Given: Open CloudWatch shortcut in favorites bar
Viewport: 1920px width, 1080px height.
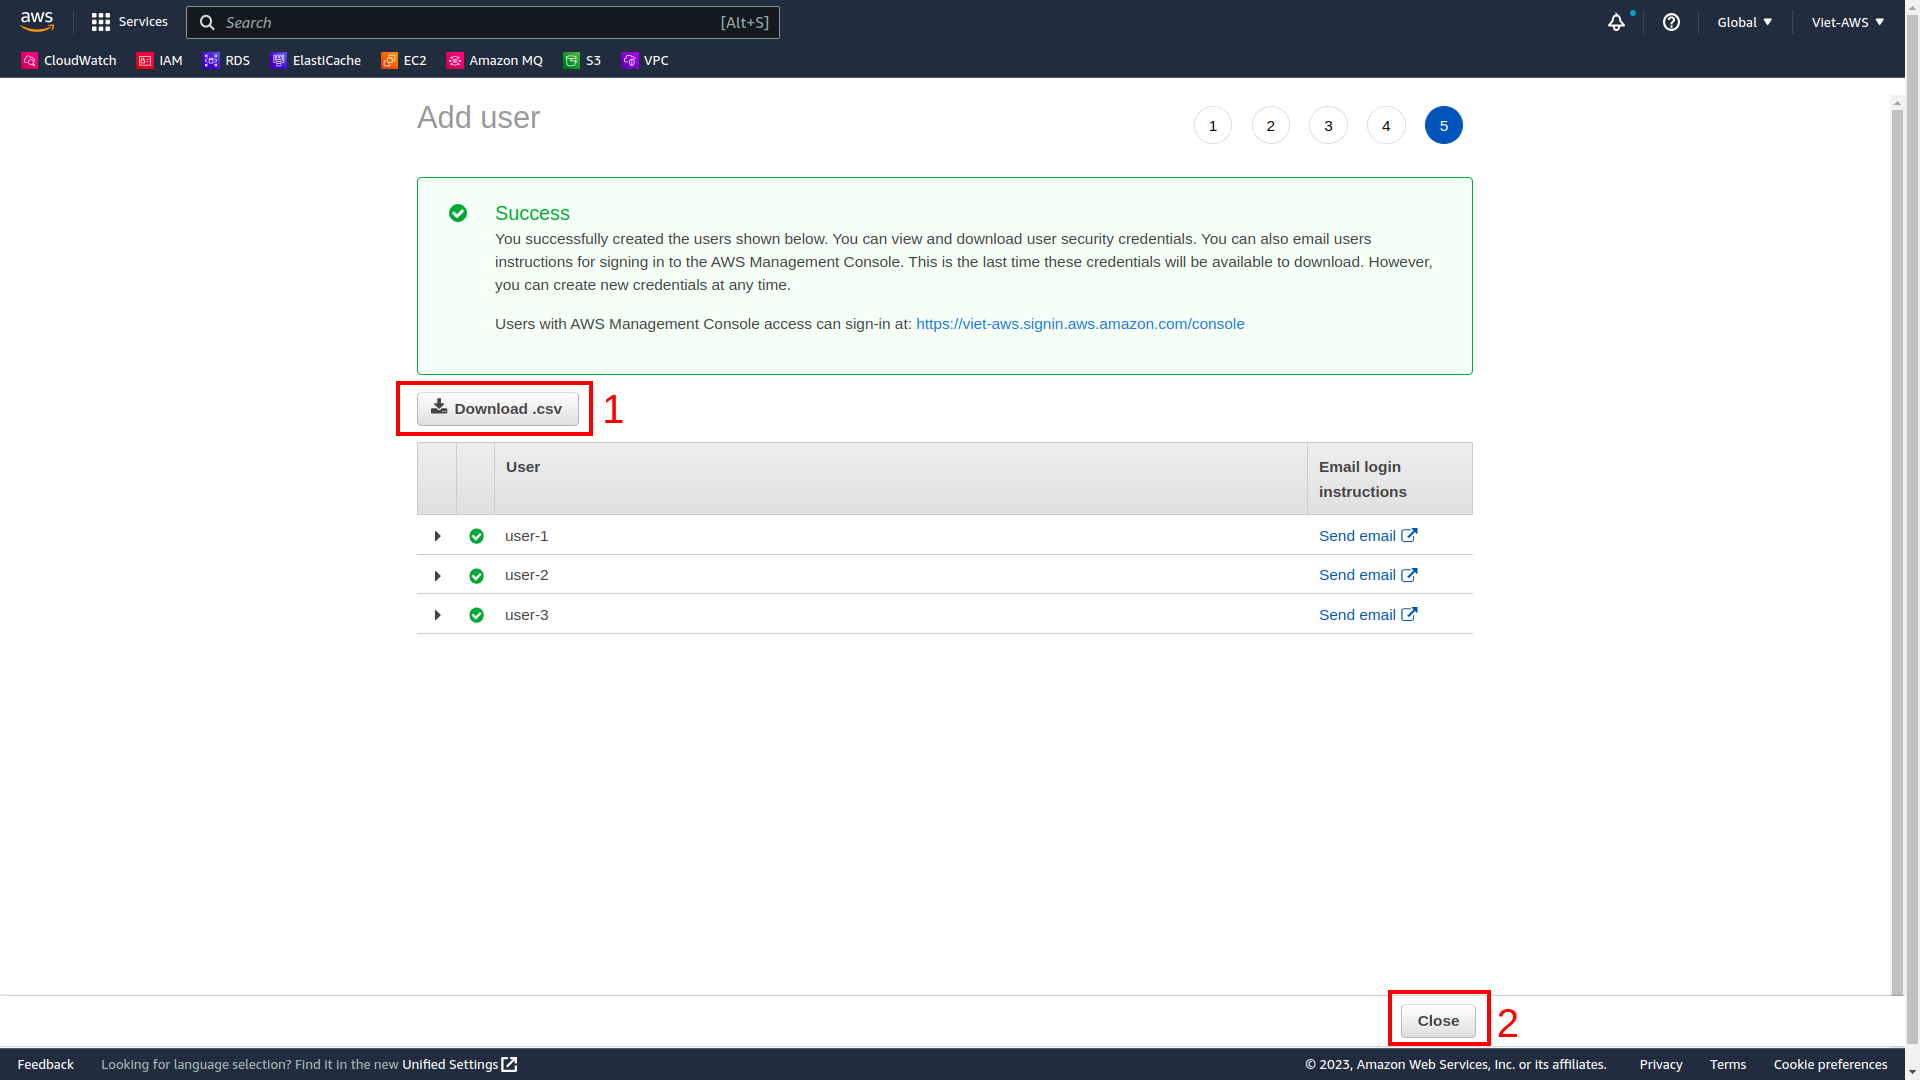Looking at the screenshot, I should click(69, 61).
